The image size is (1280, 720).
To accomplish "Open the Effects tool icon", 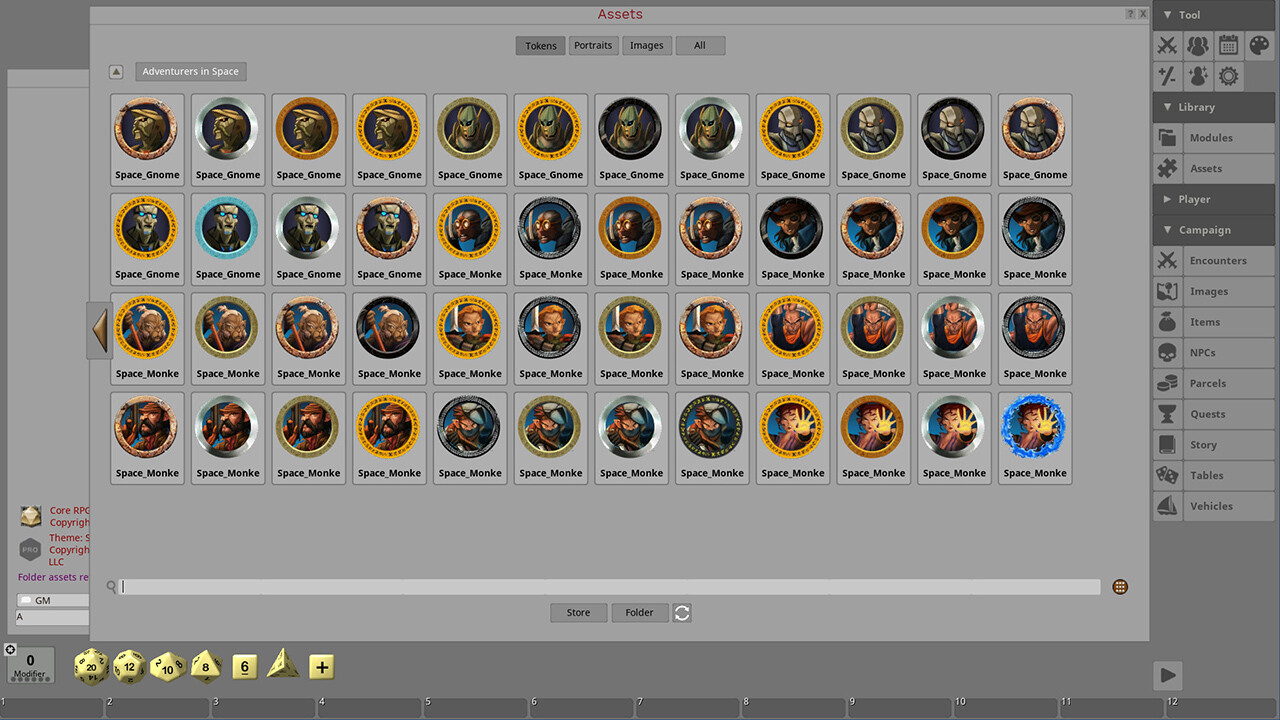I will click(1197, 76).
